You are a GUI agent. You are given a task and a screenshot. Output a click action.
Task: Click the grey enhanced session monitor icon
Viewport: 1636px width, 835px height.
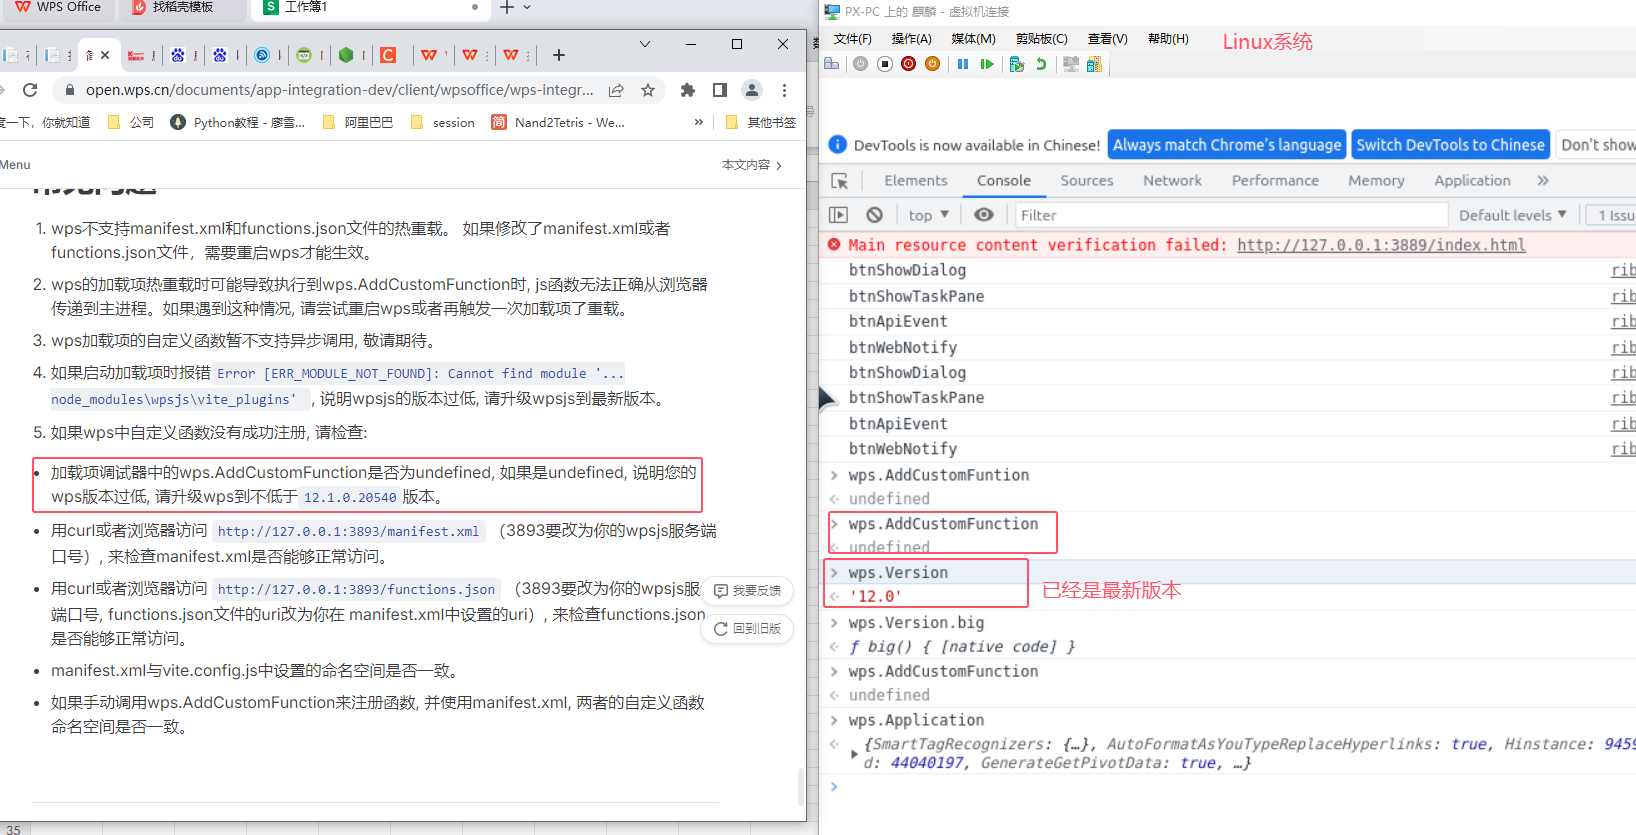(x=1071, y=64)
